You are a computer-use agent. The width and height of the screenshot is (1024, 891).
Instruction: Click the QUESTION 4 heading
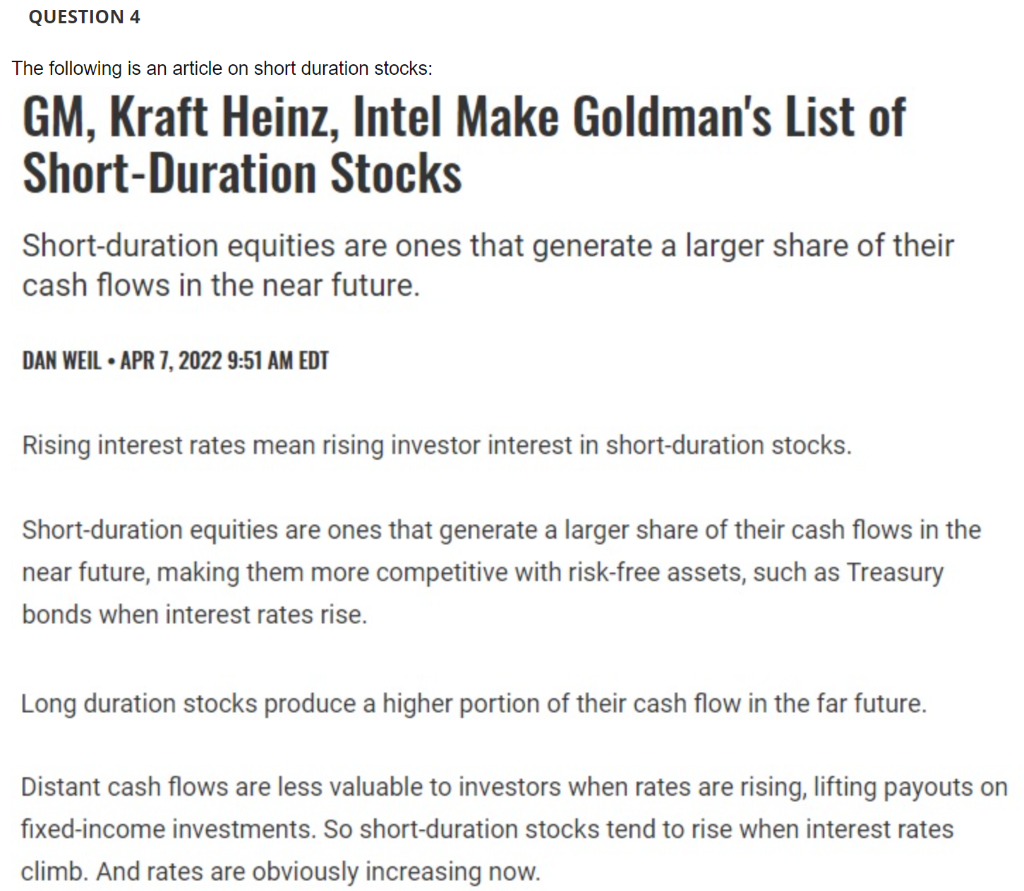[84, 17]
